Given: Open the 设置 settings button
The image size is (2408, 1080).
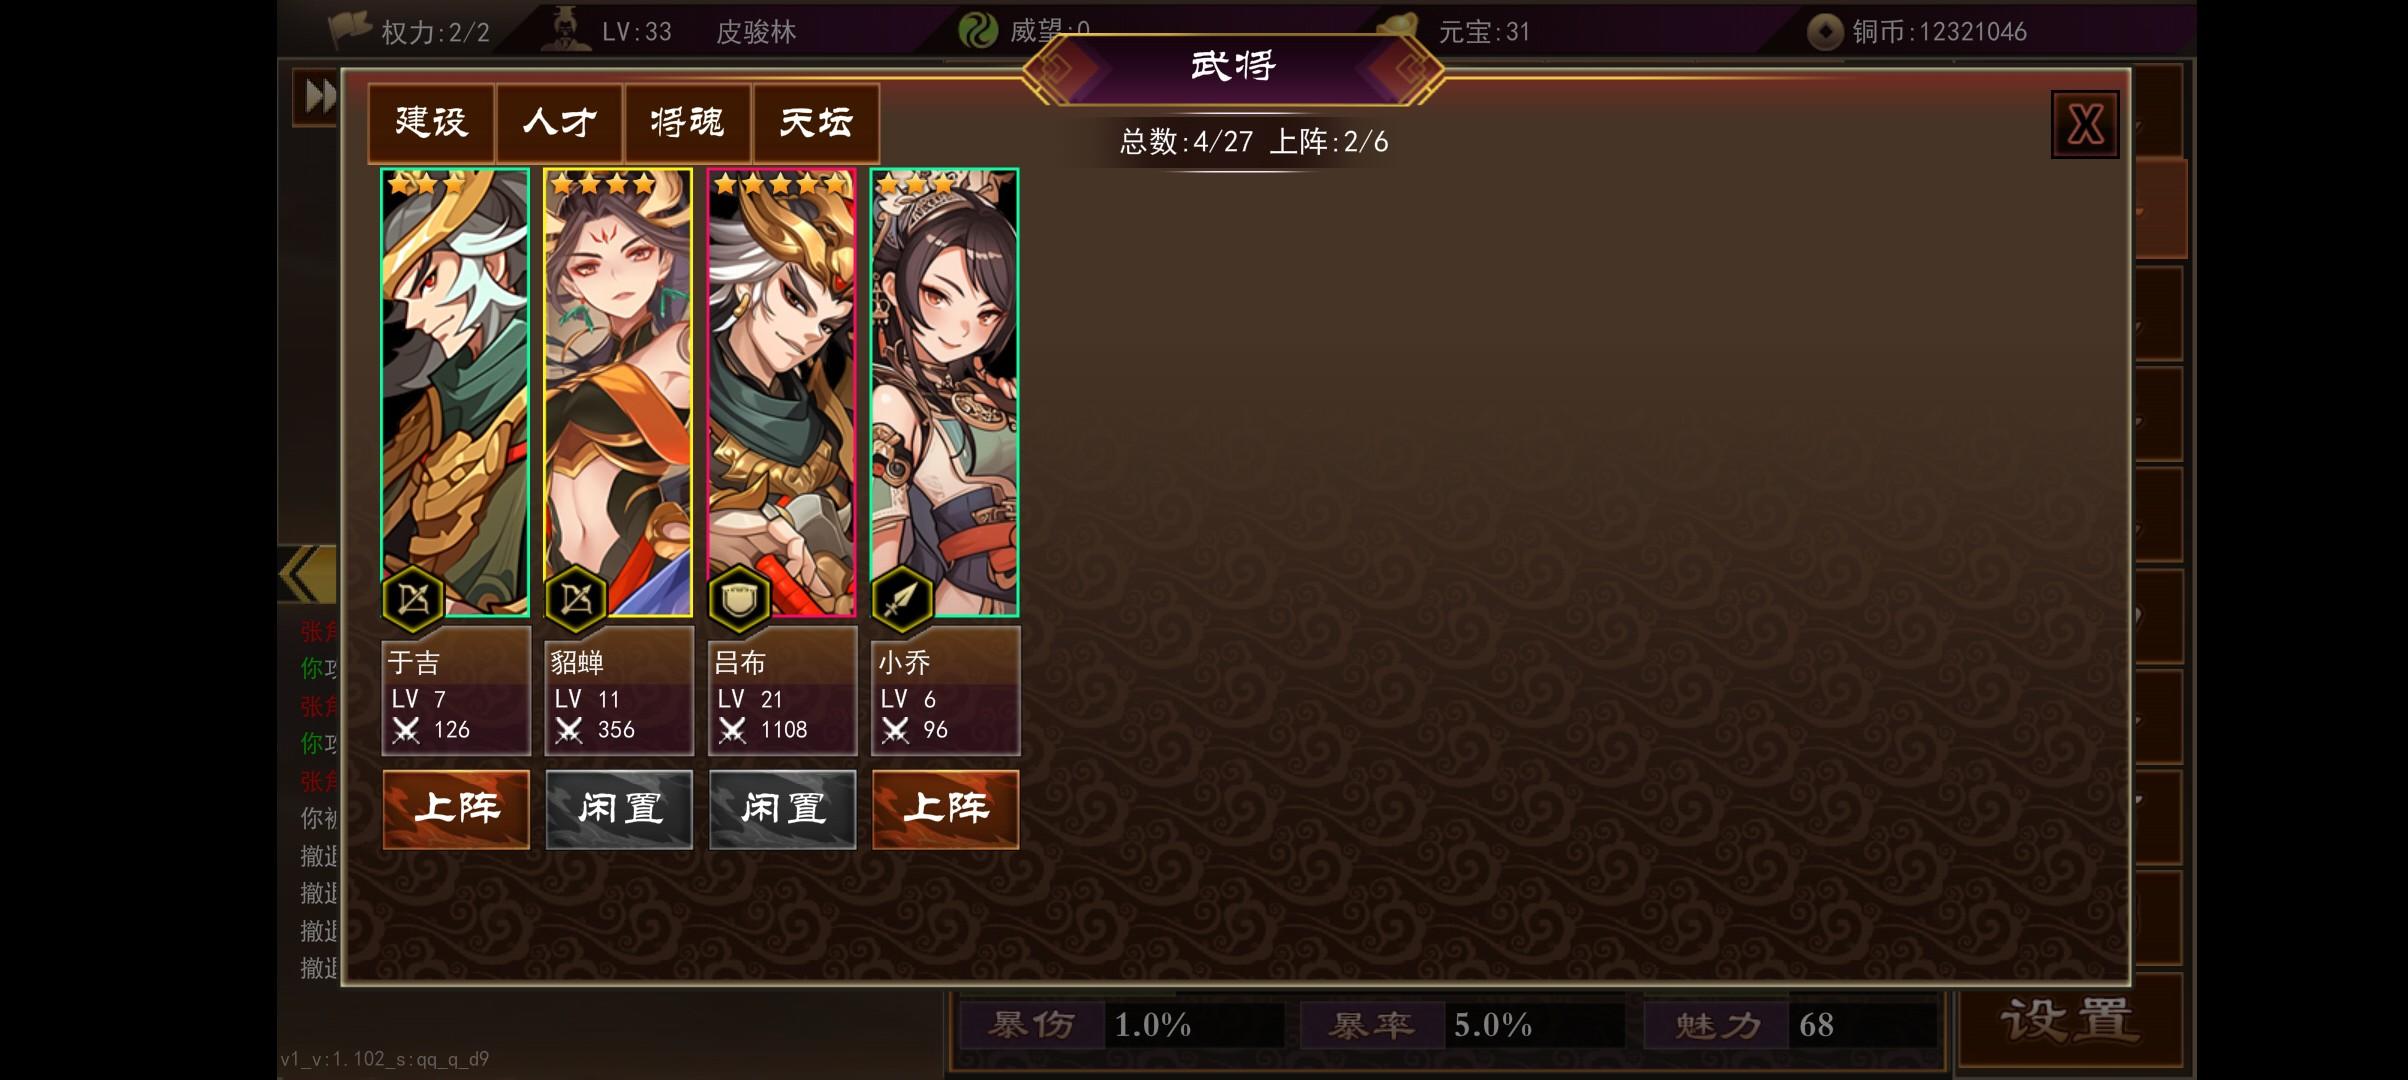Looking at the screenshot, I should pos(2068,1022).
